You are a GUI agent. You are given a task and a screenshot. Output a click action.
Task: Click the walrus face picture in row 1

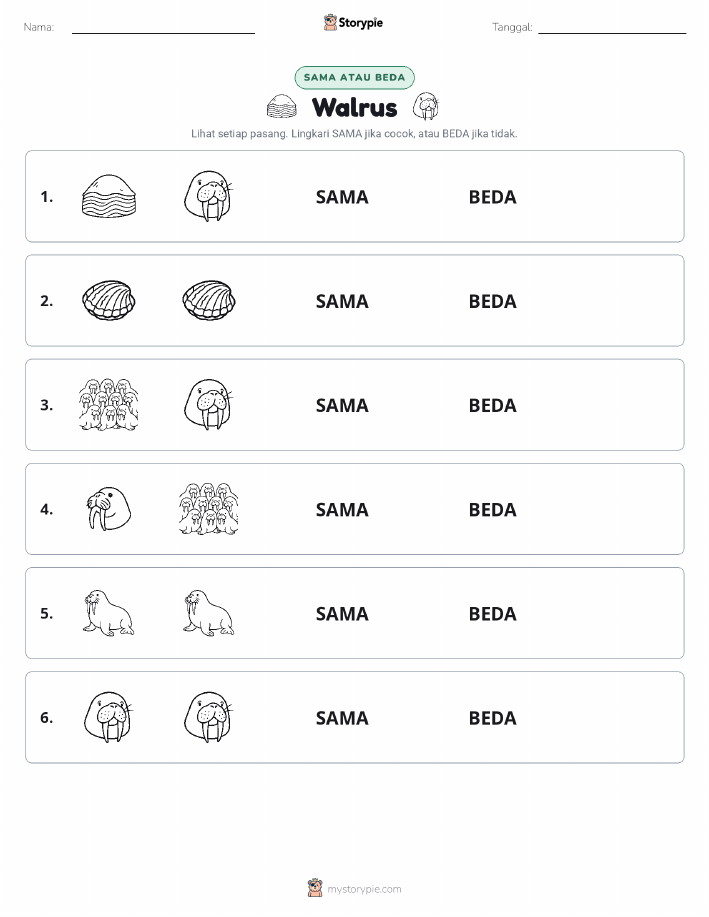click(x=208, y=196)
